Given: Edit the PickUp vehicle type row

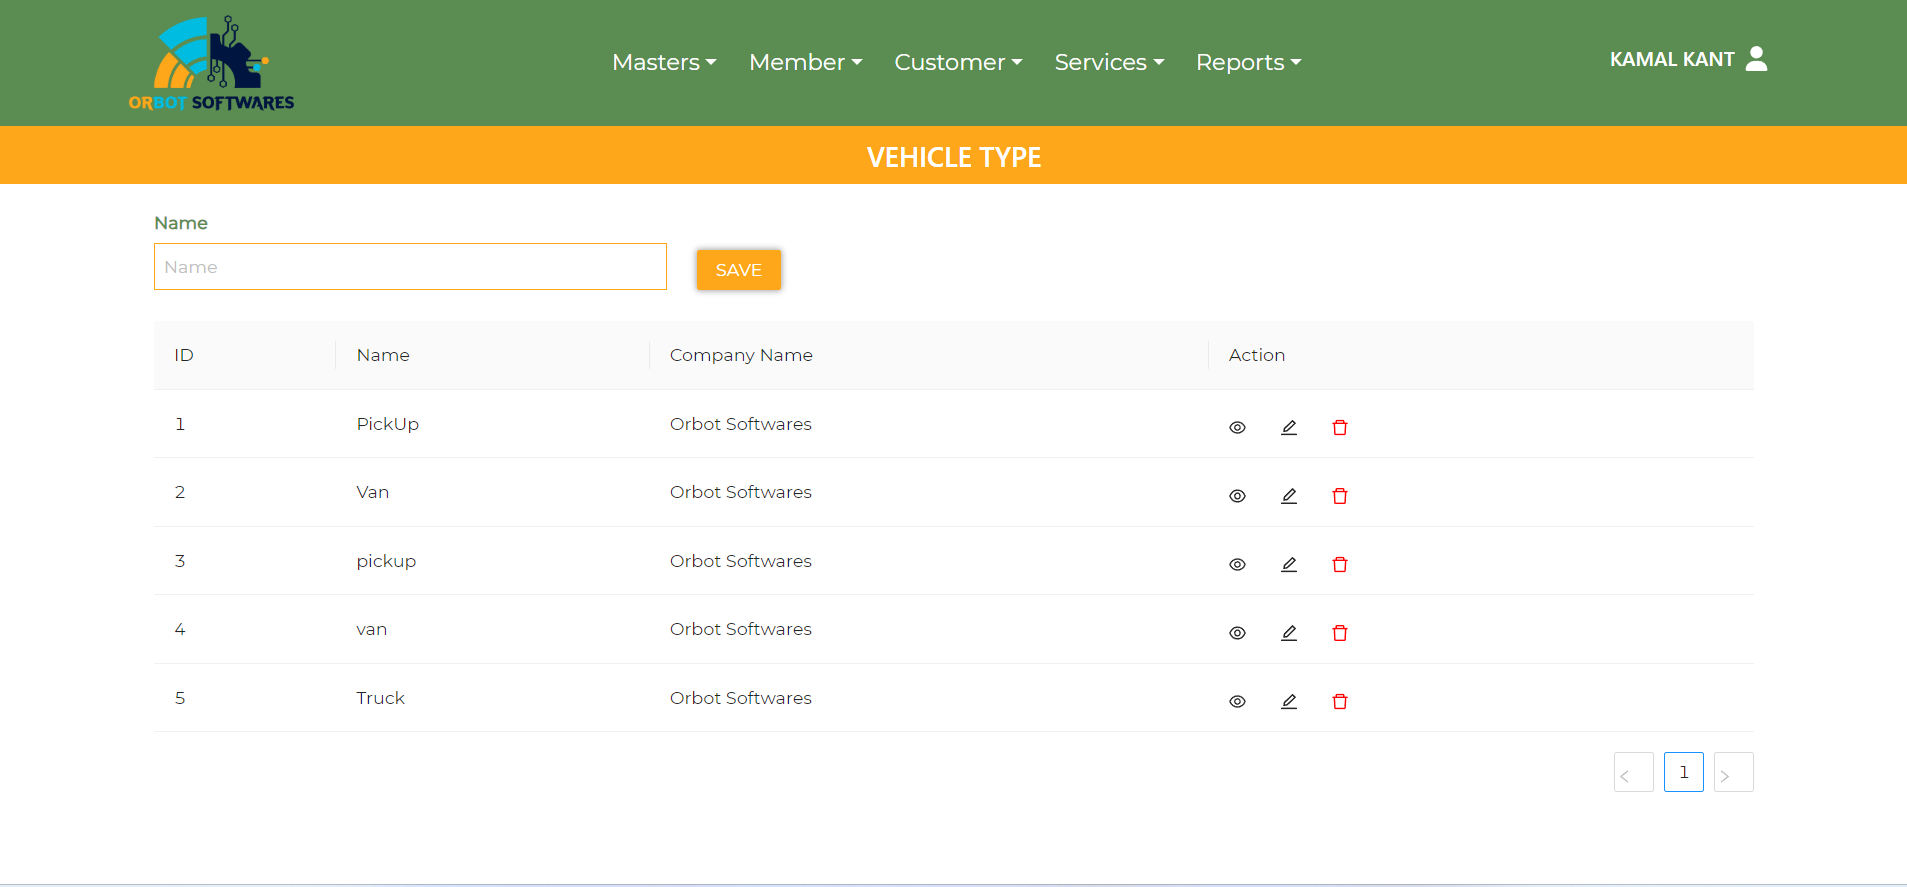Looking at the screenshot, I should [x=1289, y=427].
